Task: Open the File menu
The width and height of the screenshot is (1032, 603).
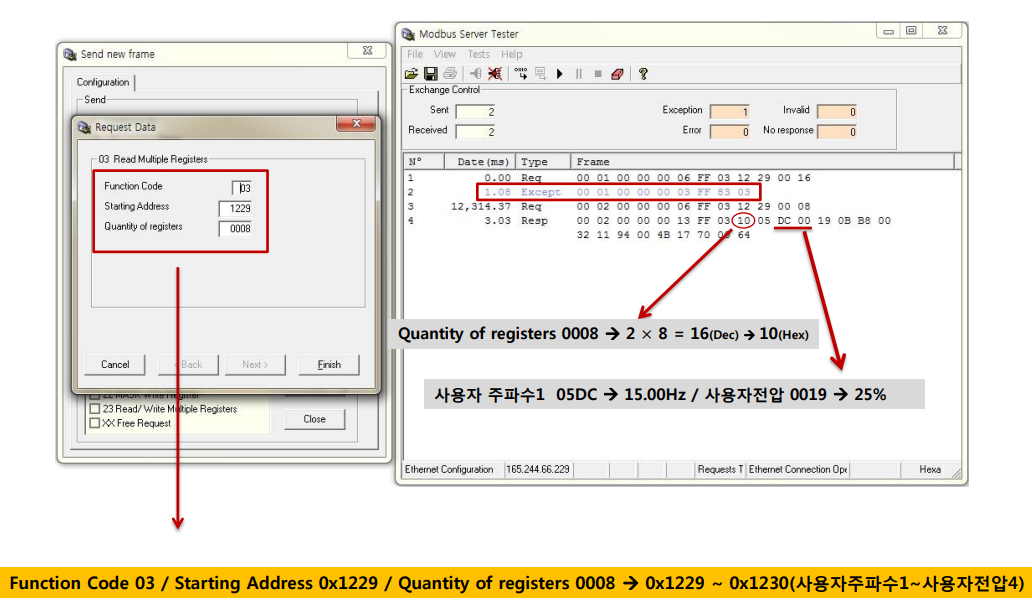Action: (413, 54)
